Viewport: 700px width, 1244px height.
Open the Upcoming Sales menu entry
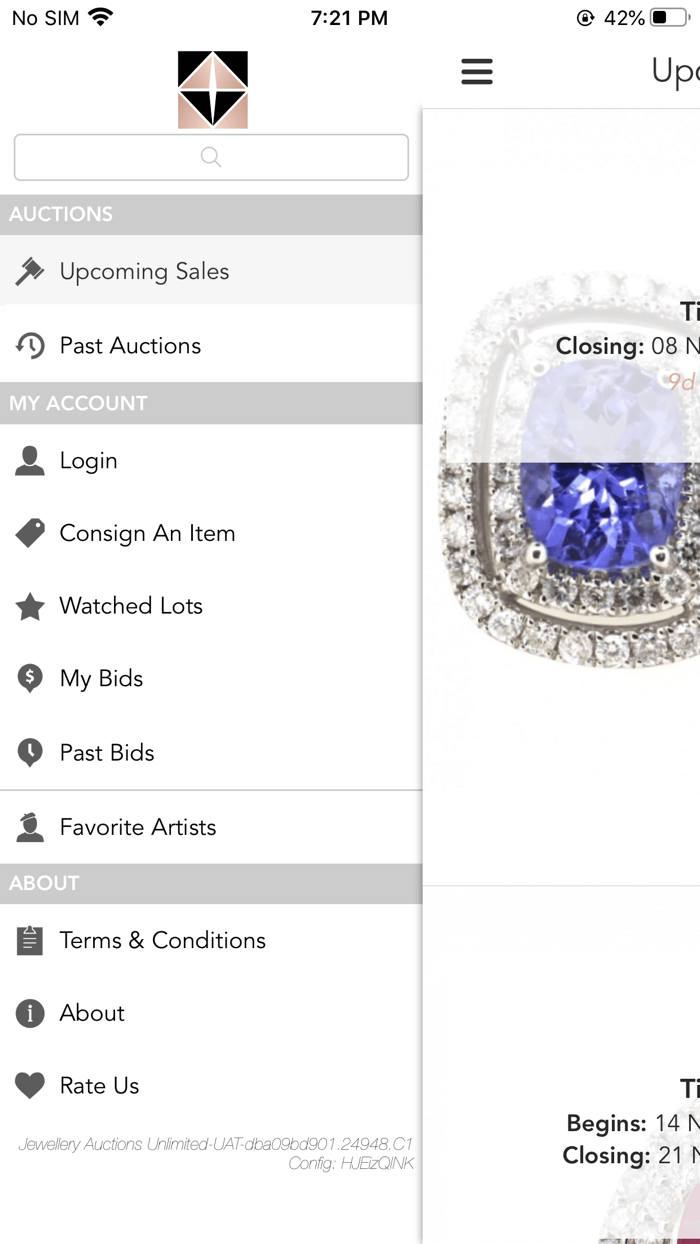tap(144, 270)
